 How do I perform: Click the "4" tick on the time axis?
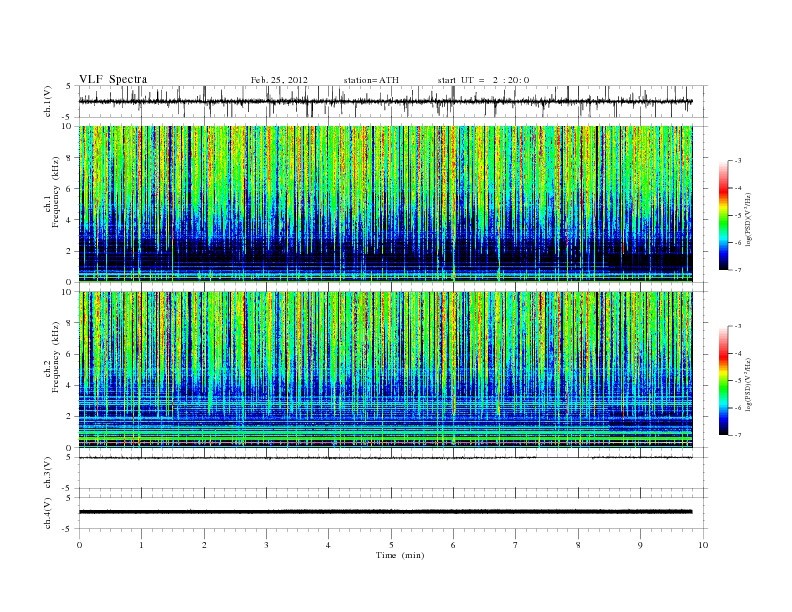click(328, 545)
